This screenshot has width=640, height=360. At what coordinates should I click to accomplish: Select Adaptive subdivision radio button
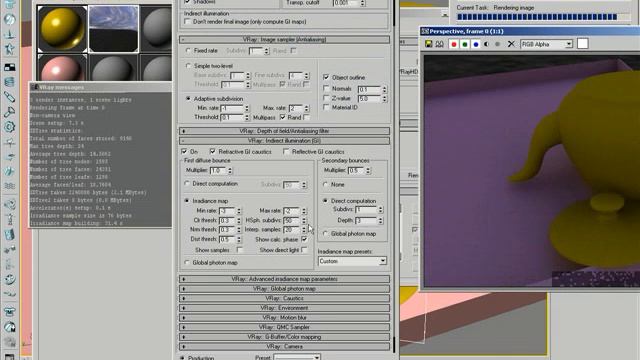pyautogui.click(x=188, y=99)
